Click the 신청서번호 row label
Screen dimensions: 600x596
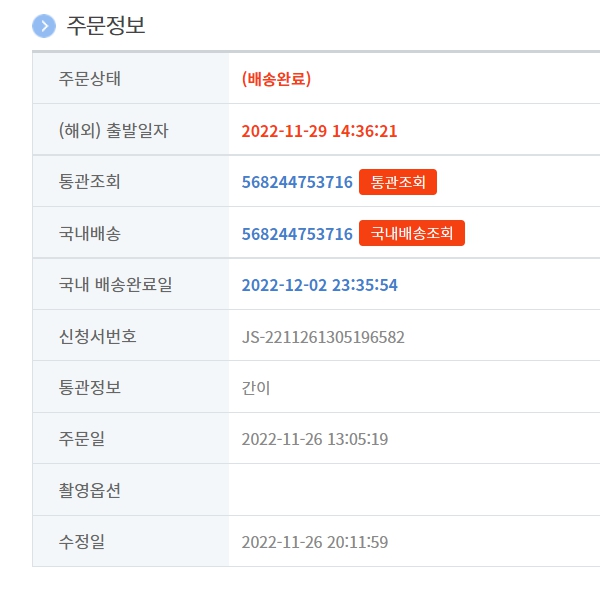[x=98, y=336]
